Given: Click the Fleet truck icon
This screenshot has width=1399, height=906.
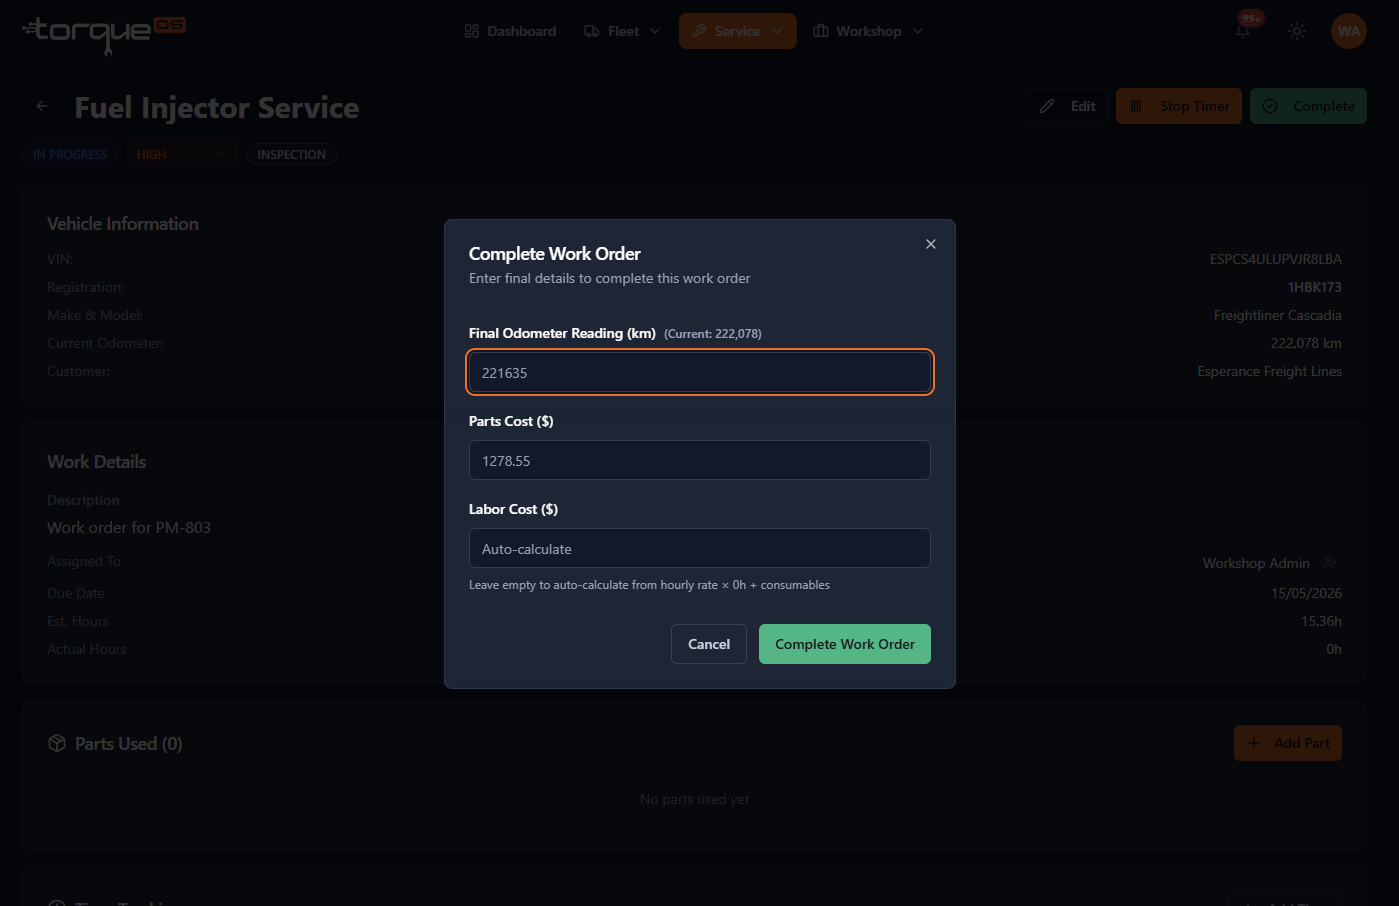Looking at the screenshot, I should tap(592, 31).
